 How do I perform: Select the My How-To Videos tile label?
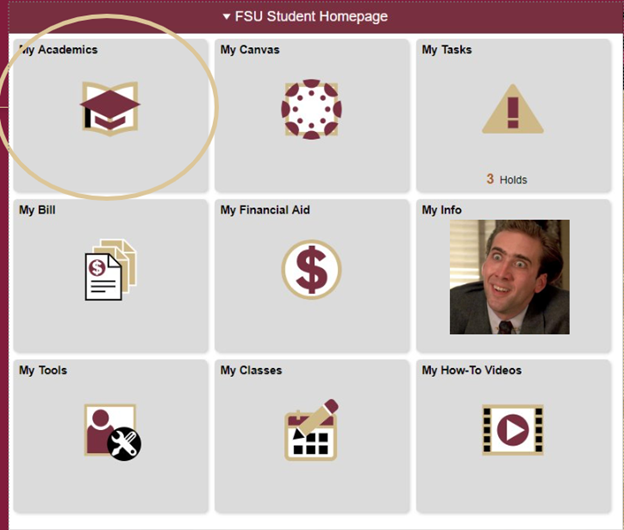click(x=472, y=370)
